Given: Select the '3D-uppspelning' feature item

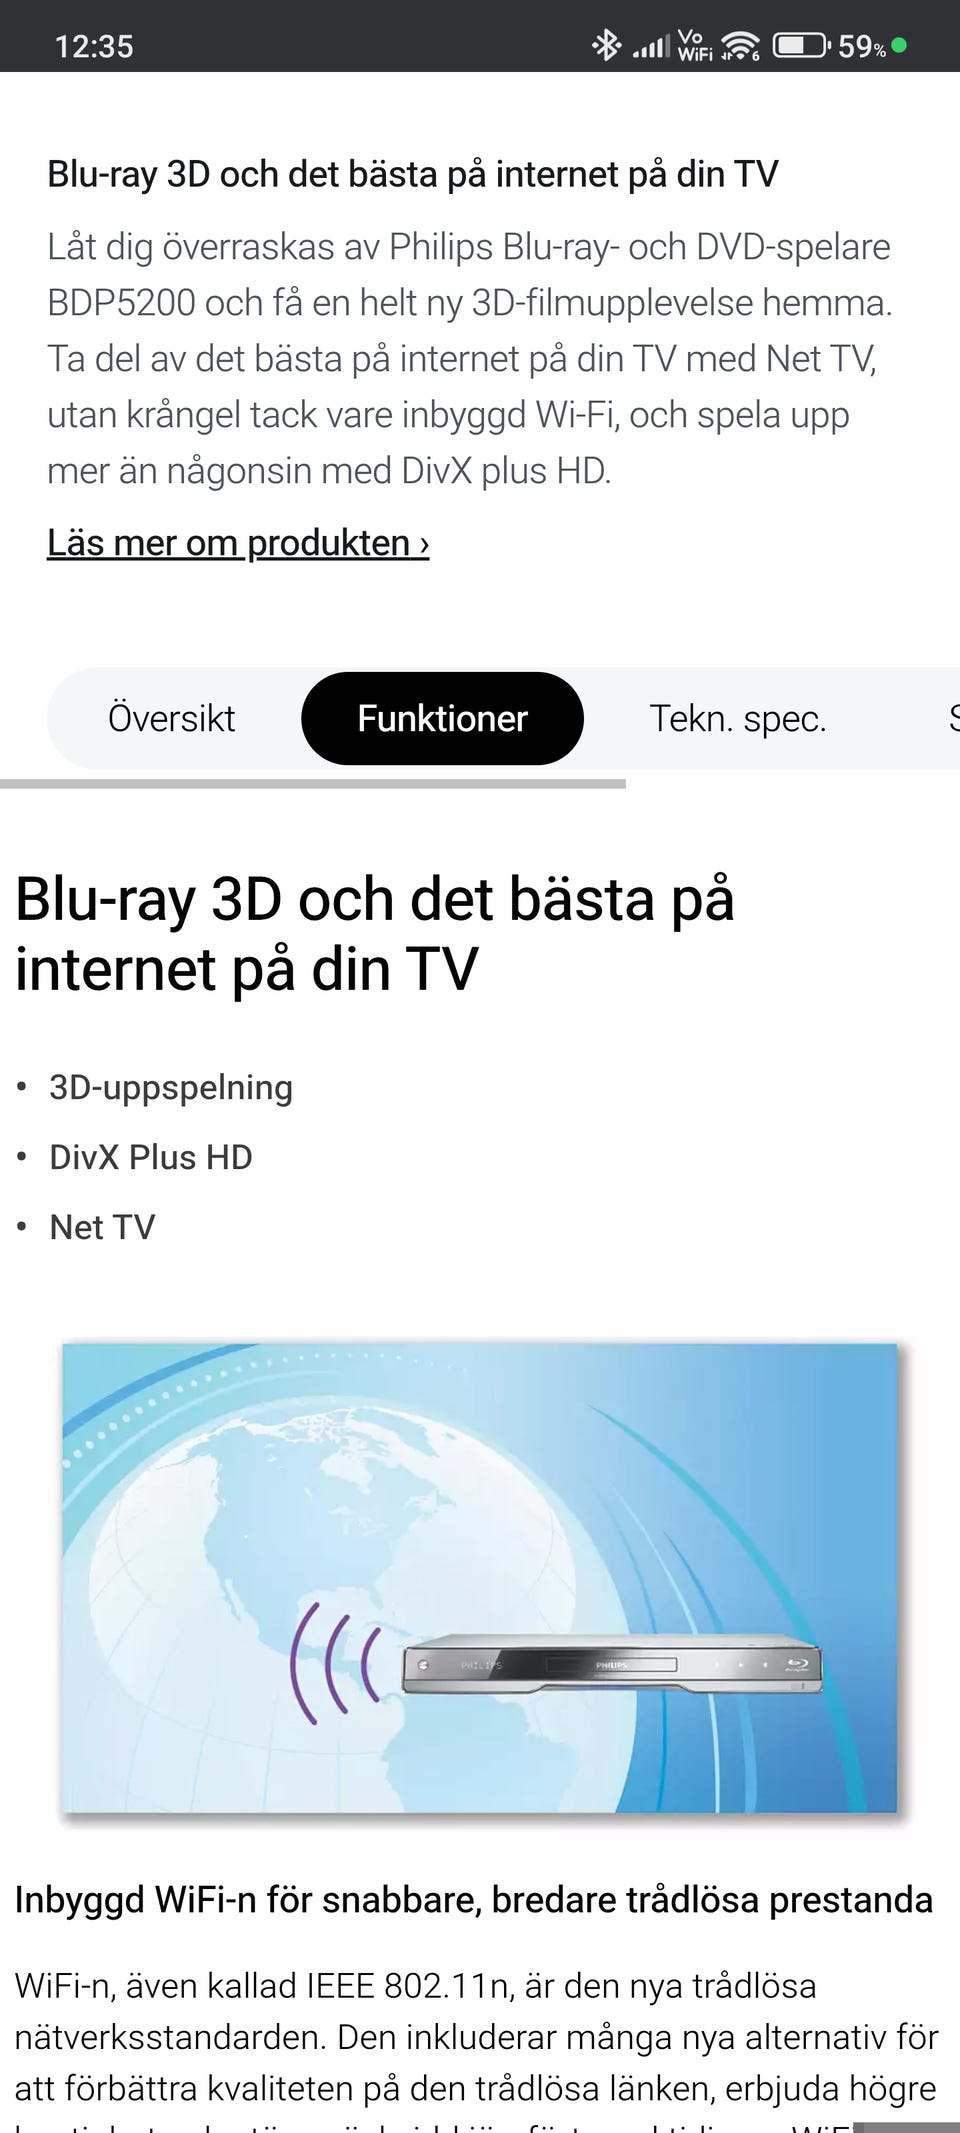Looking at the screenshot, I should (x=171, y=1087).
